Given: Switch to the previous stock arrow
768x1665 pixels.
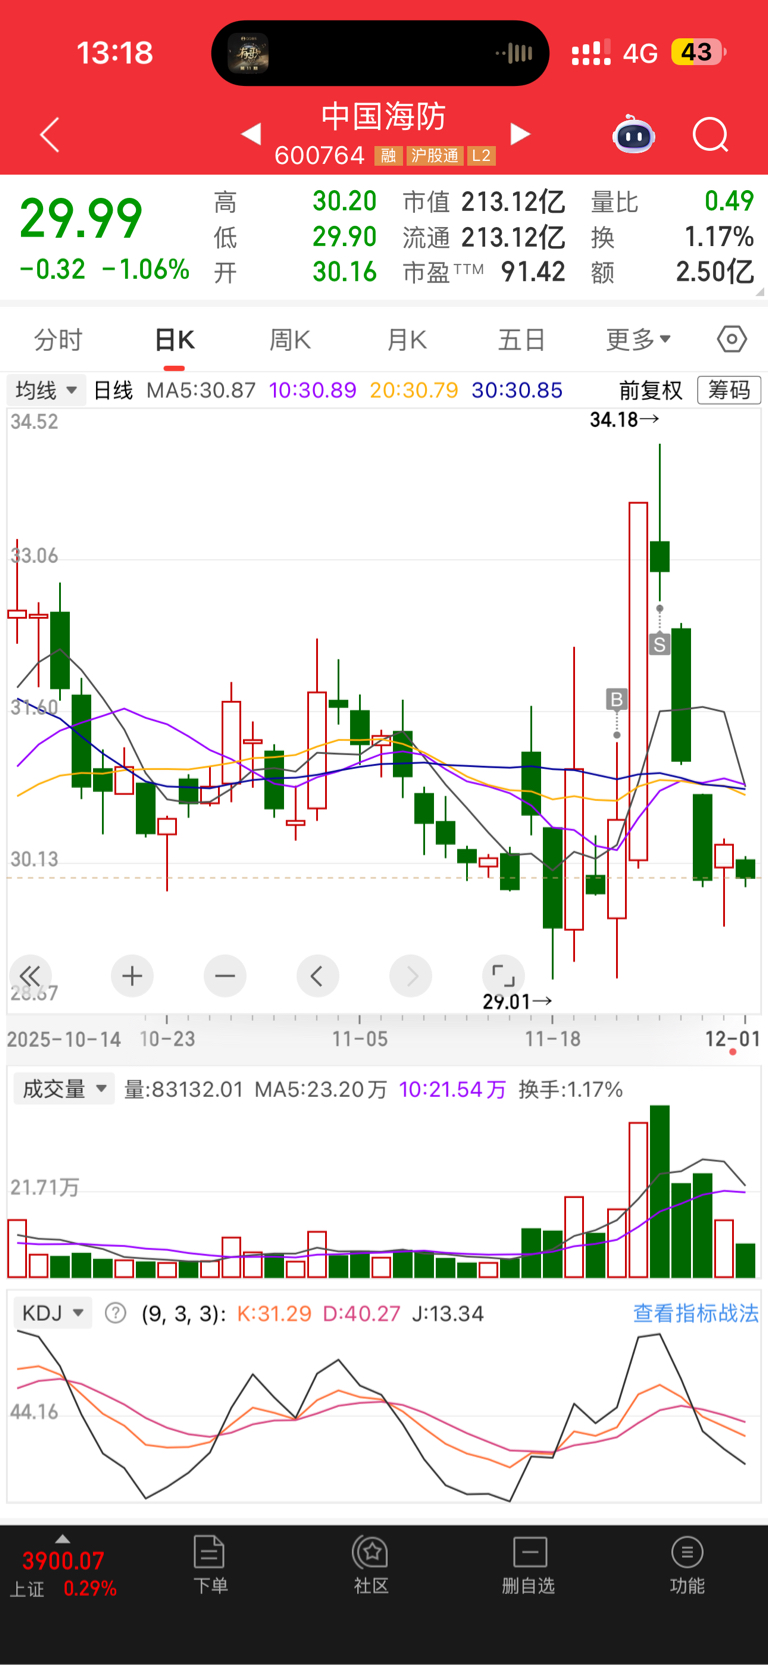Looking at the screenshot, I should pyautogui.click(x=252, y=133).
